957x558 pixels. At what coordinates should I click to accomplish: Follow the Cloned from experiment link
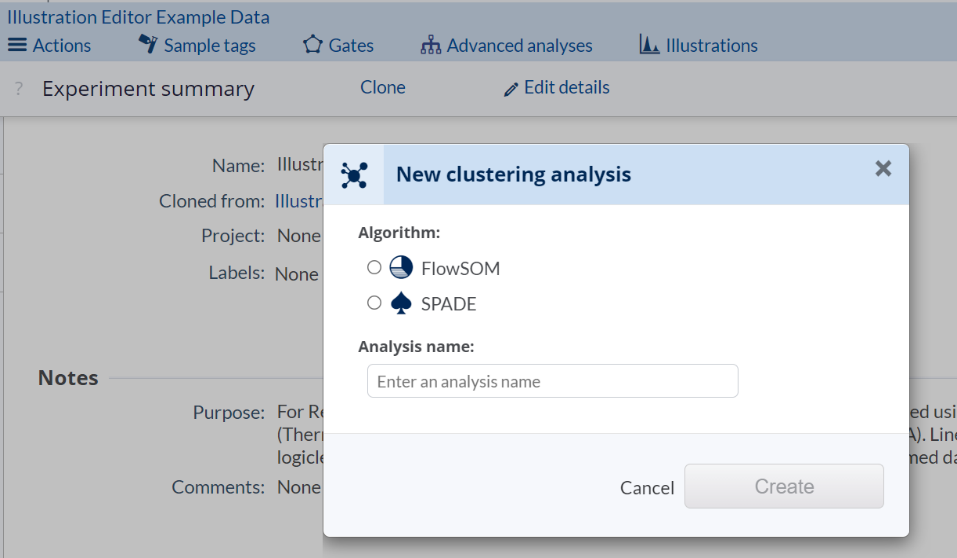(299, 201)
